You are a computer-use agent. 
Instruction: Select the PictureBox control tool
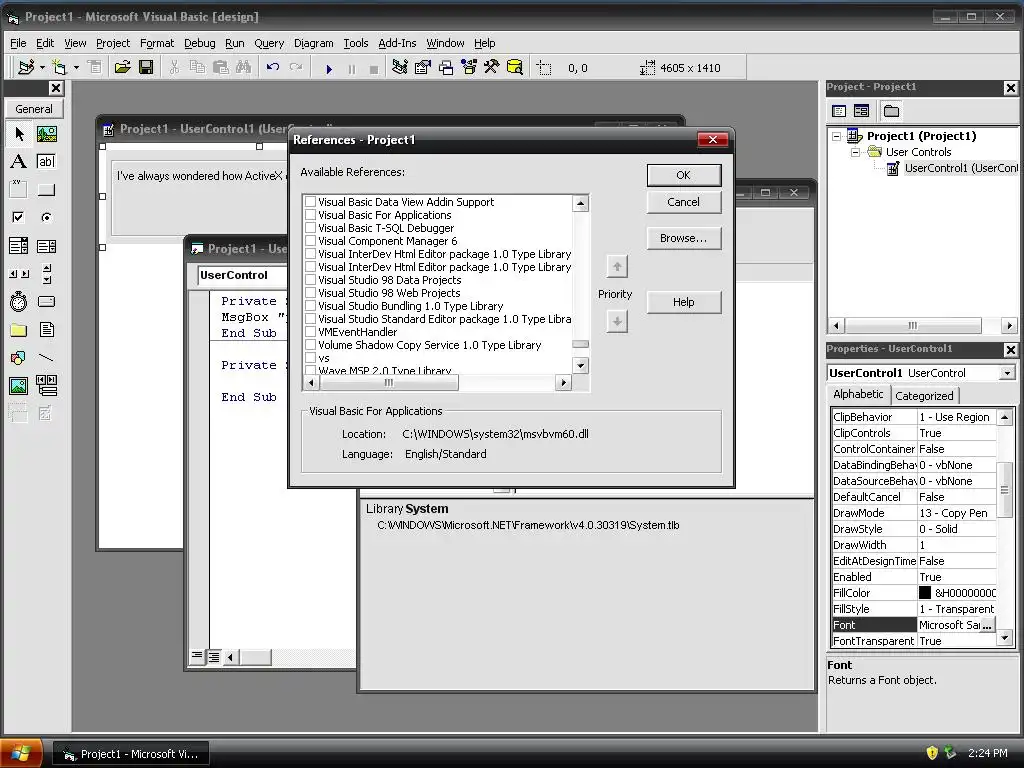[46, 134]
